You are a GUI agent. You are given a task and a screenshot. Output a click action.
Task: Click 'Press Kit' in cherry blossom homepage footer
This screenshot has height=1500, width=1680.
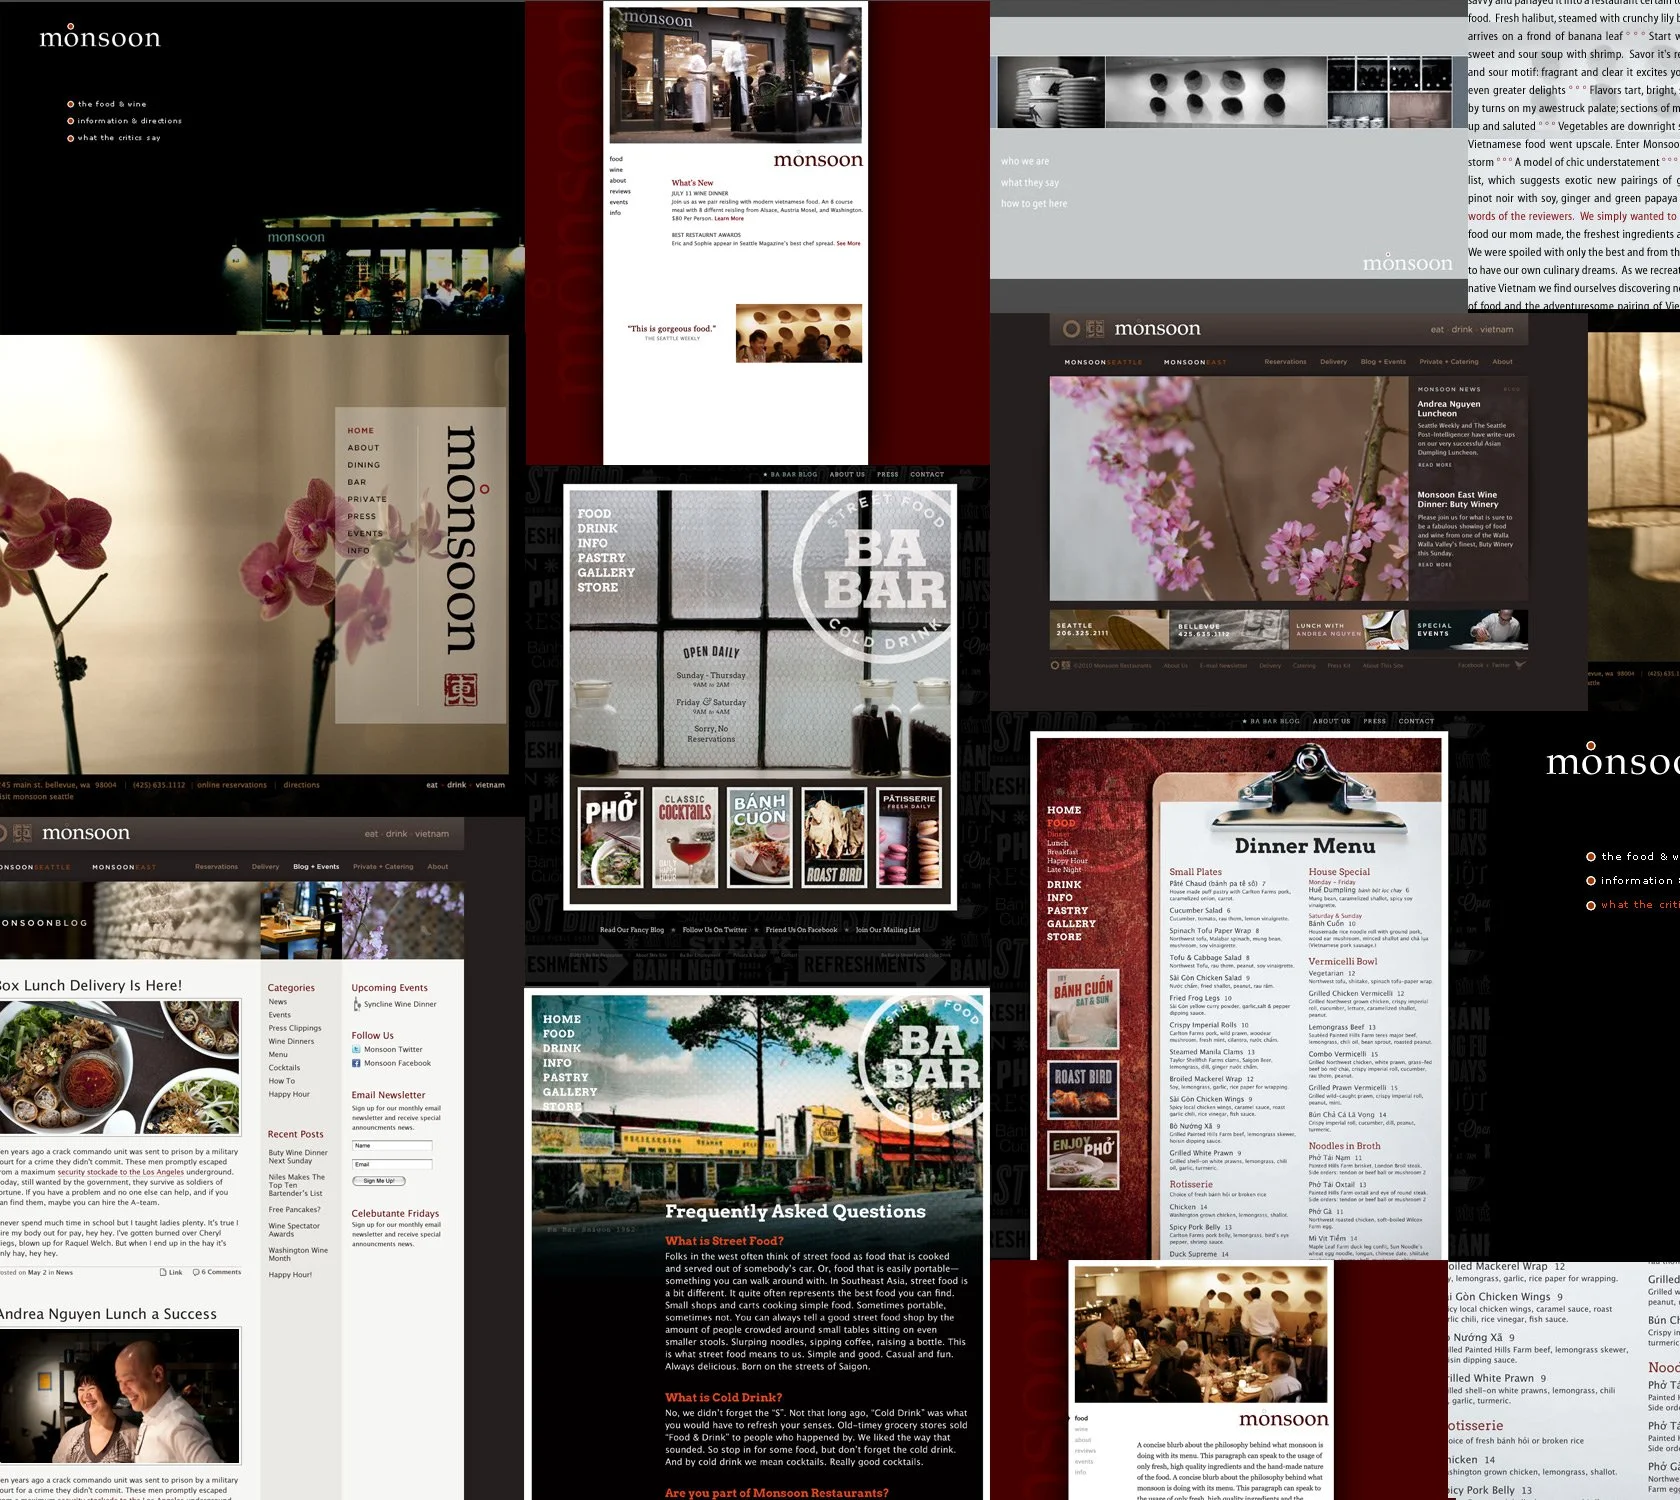tap(1338, 665)
